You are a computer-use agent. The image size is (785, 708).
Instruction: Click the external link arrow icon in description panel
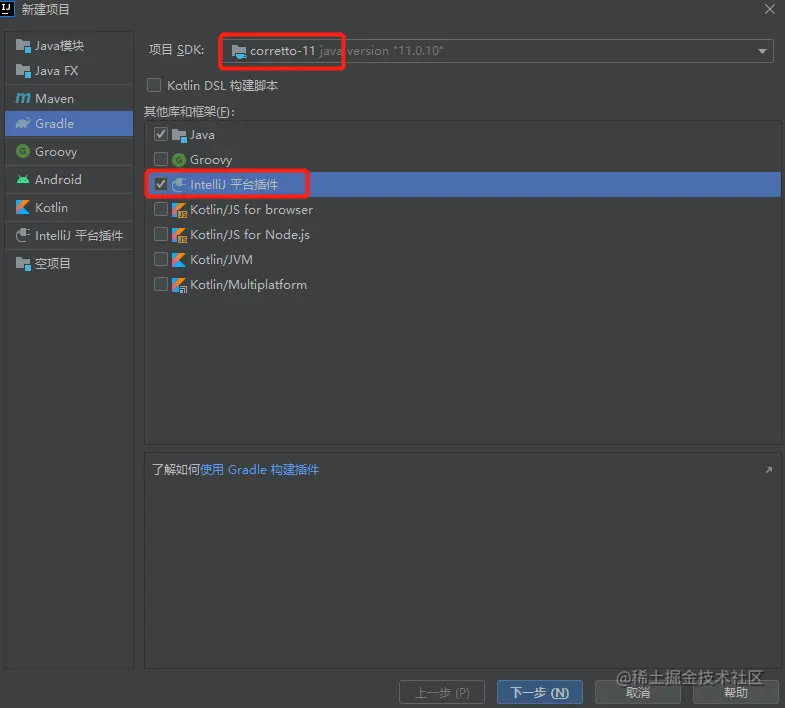click(768, 470)
